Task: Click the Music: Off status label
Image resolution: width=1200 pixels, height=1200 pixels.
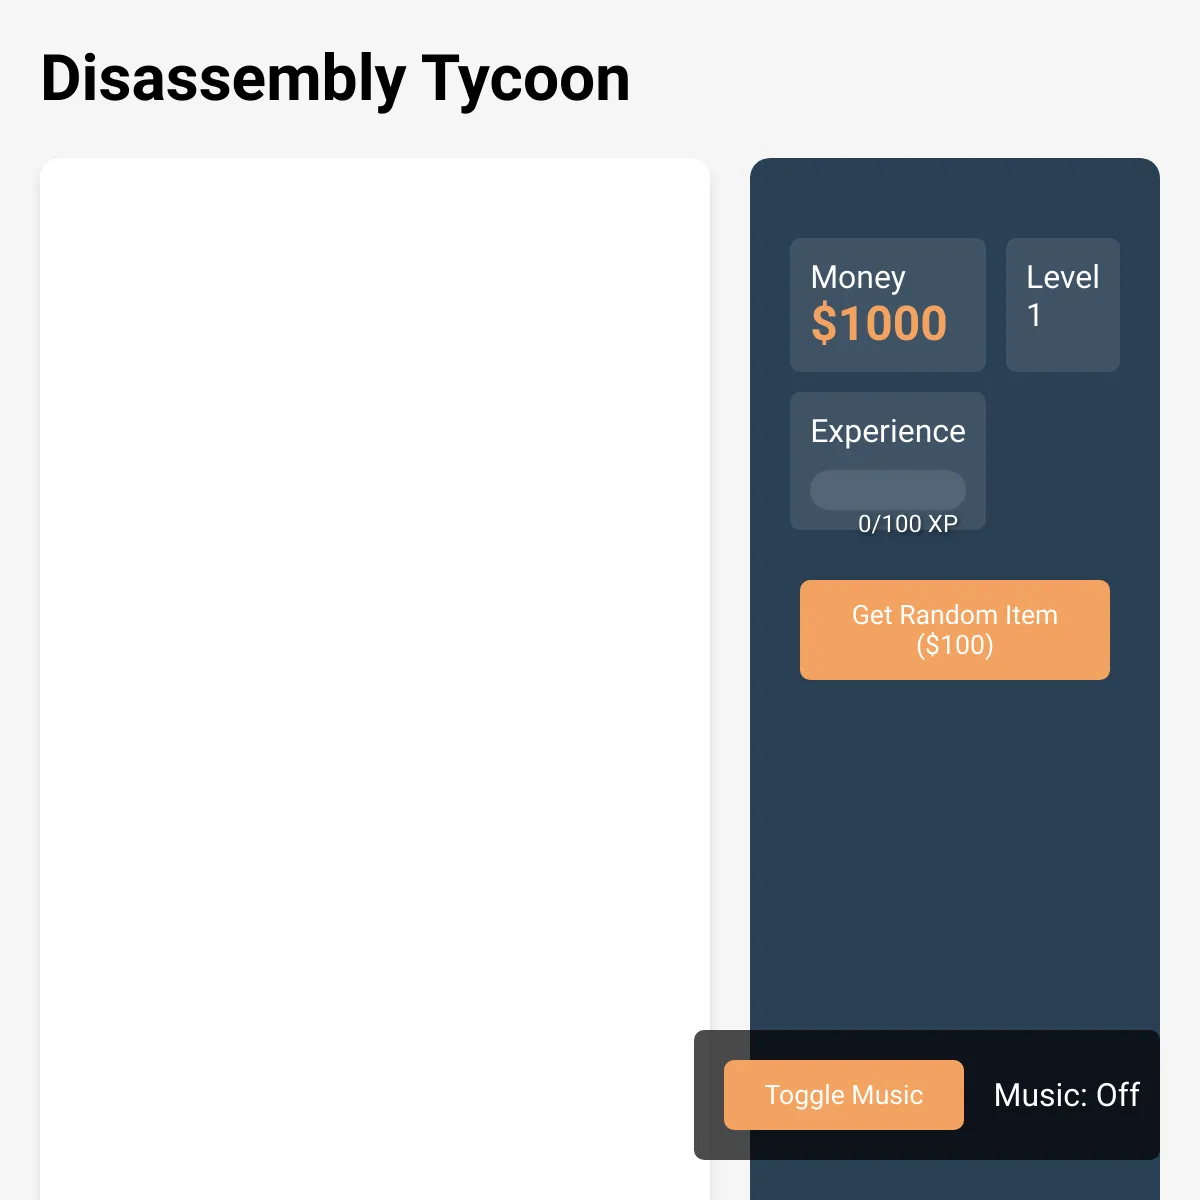Action: point(1066,1095)
